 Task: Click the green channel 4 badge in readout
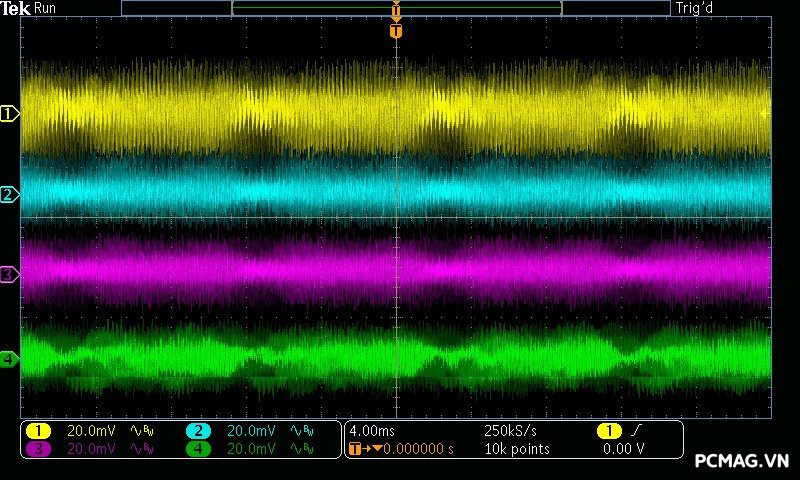pyautogui.click(x=198, y=449)
